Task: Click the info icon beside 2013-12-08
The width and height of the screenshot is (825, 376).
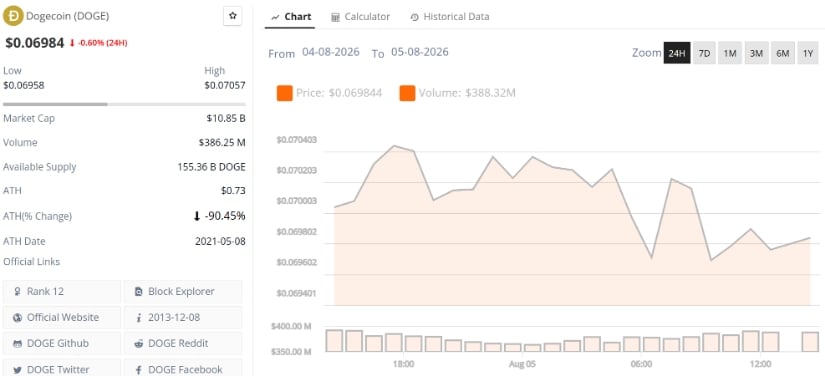Action: (139, 318)
